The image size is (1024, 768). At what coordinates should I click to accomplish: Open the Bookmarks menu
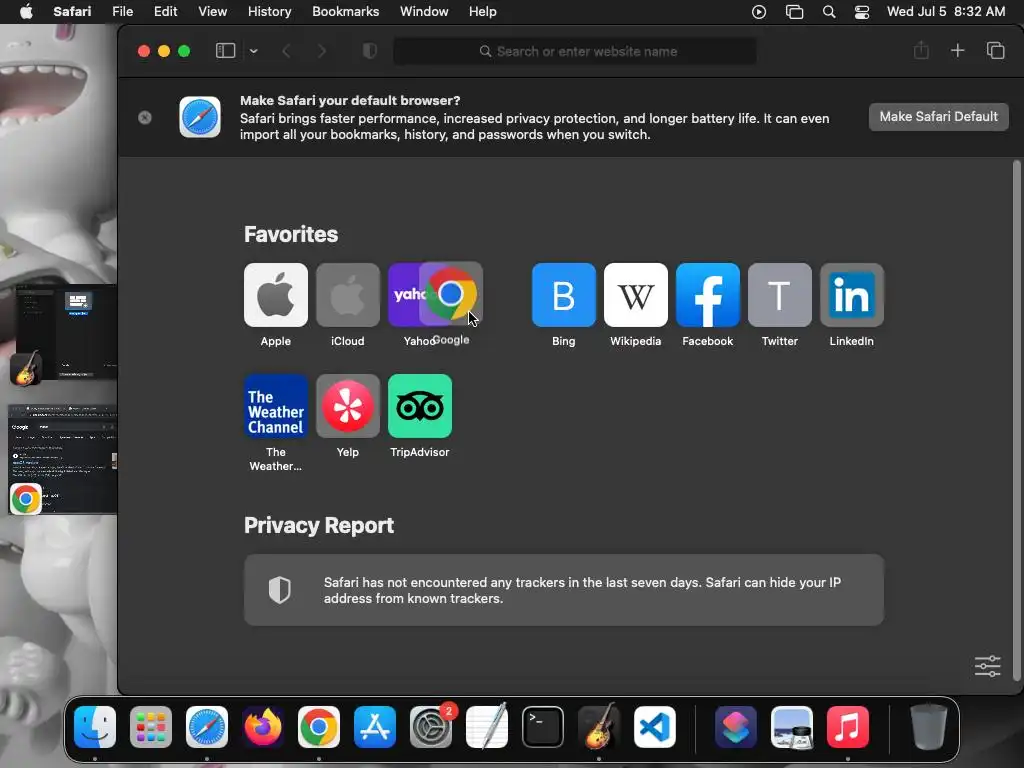345,12
